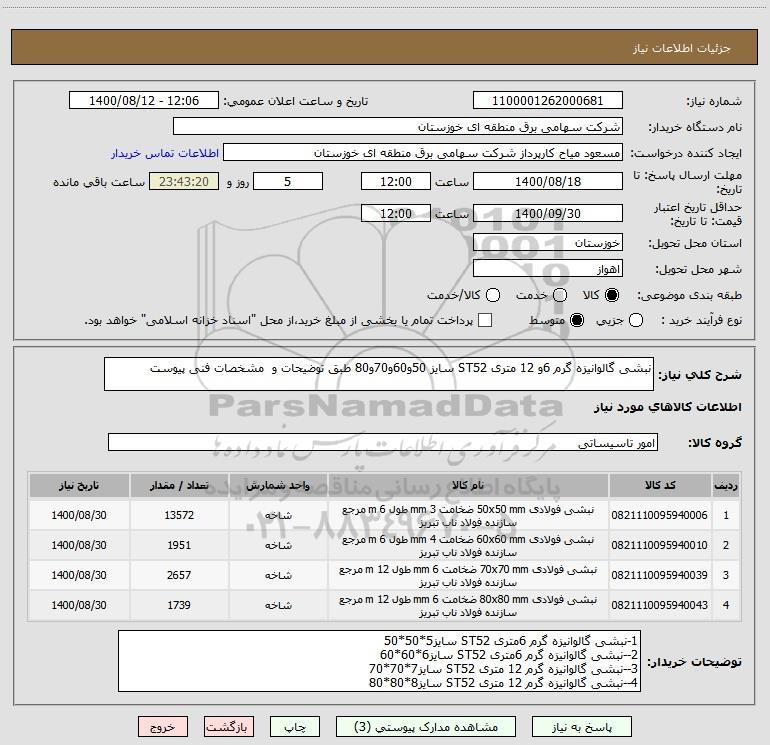770x745 pixels.
Task: Click the remaining time 23:43:20 field
Action: [184, 181]
